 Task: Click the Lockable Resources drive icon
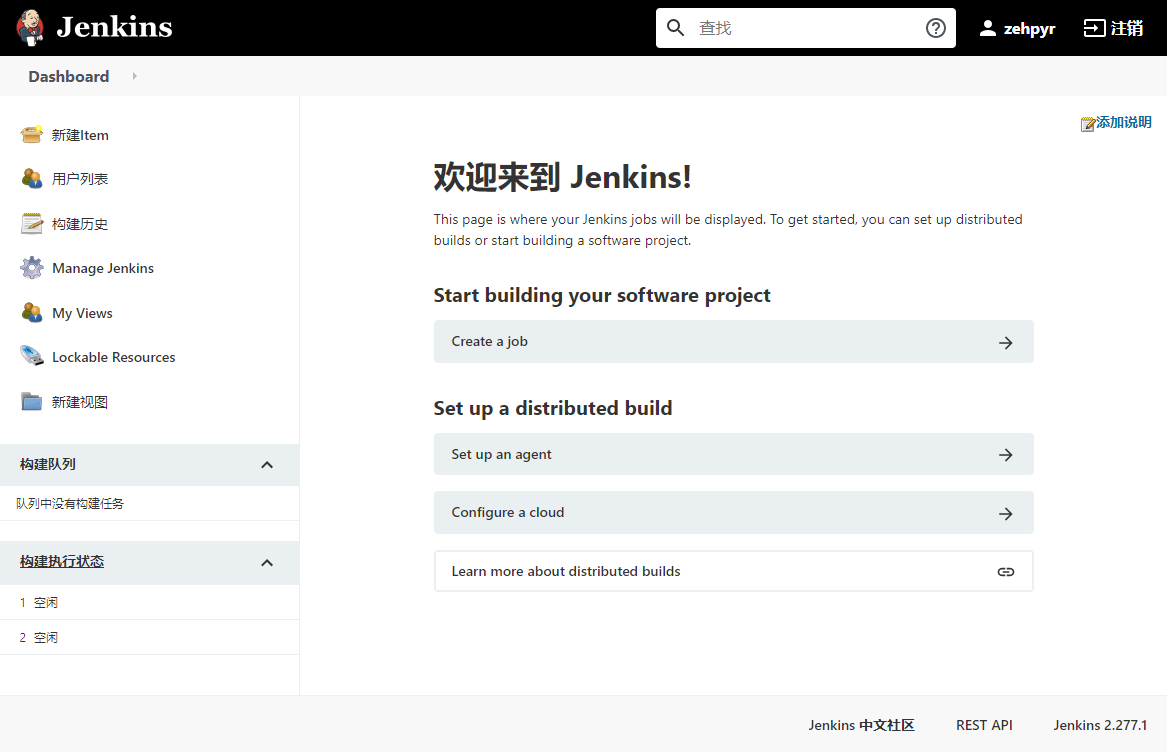[32, 357]
